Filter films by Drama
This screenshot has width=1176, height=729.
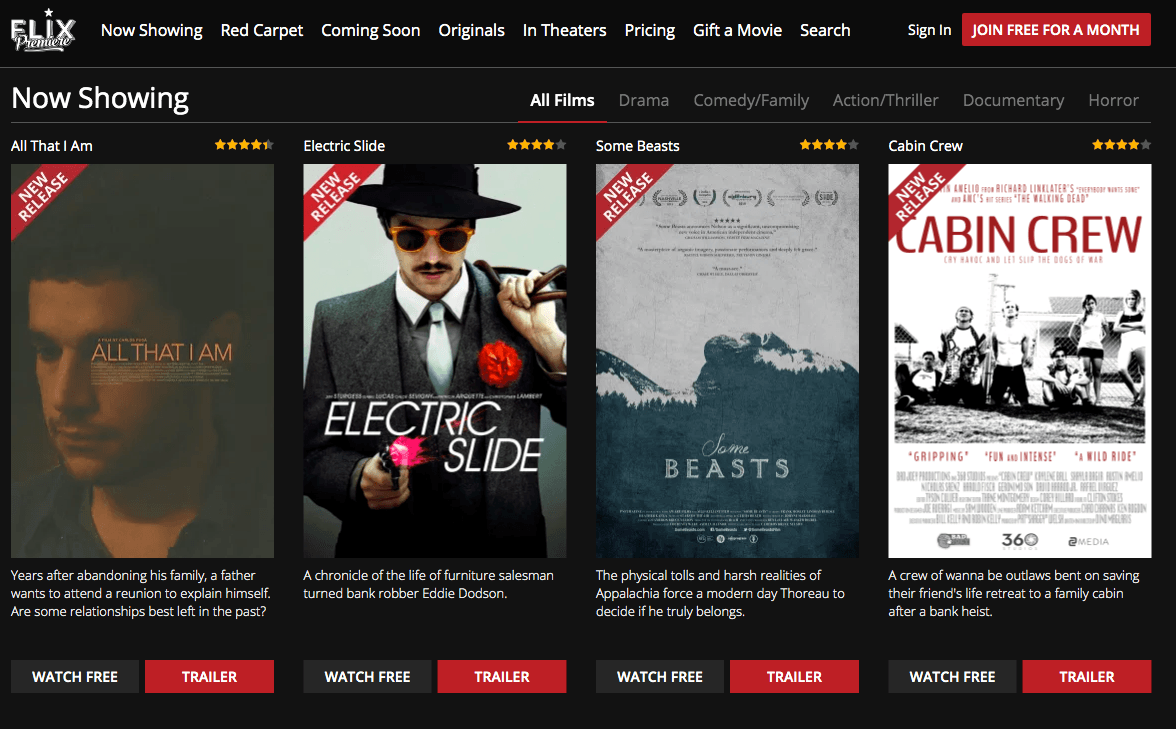tap(644, 100)
